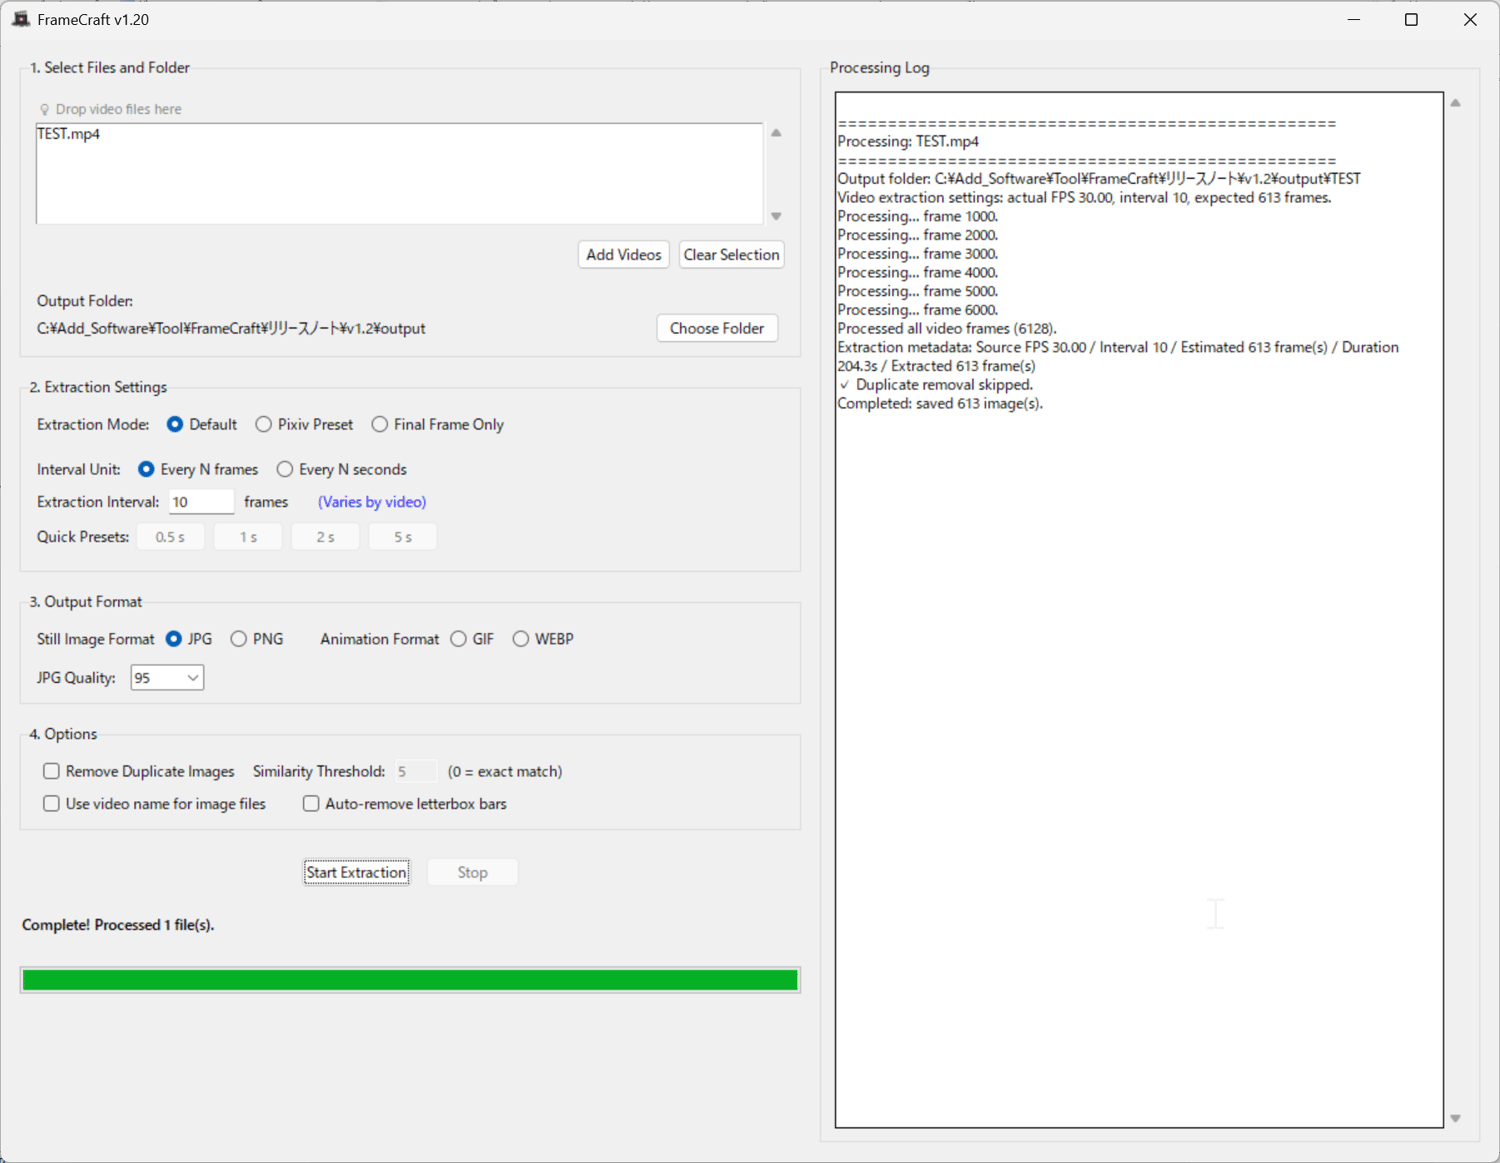Click '(Varies by video)' blue text
Image resolution: width=1500 pixels, height=1163 pixels.
[372, 502]
